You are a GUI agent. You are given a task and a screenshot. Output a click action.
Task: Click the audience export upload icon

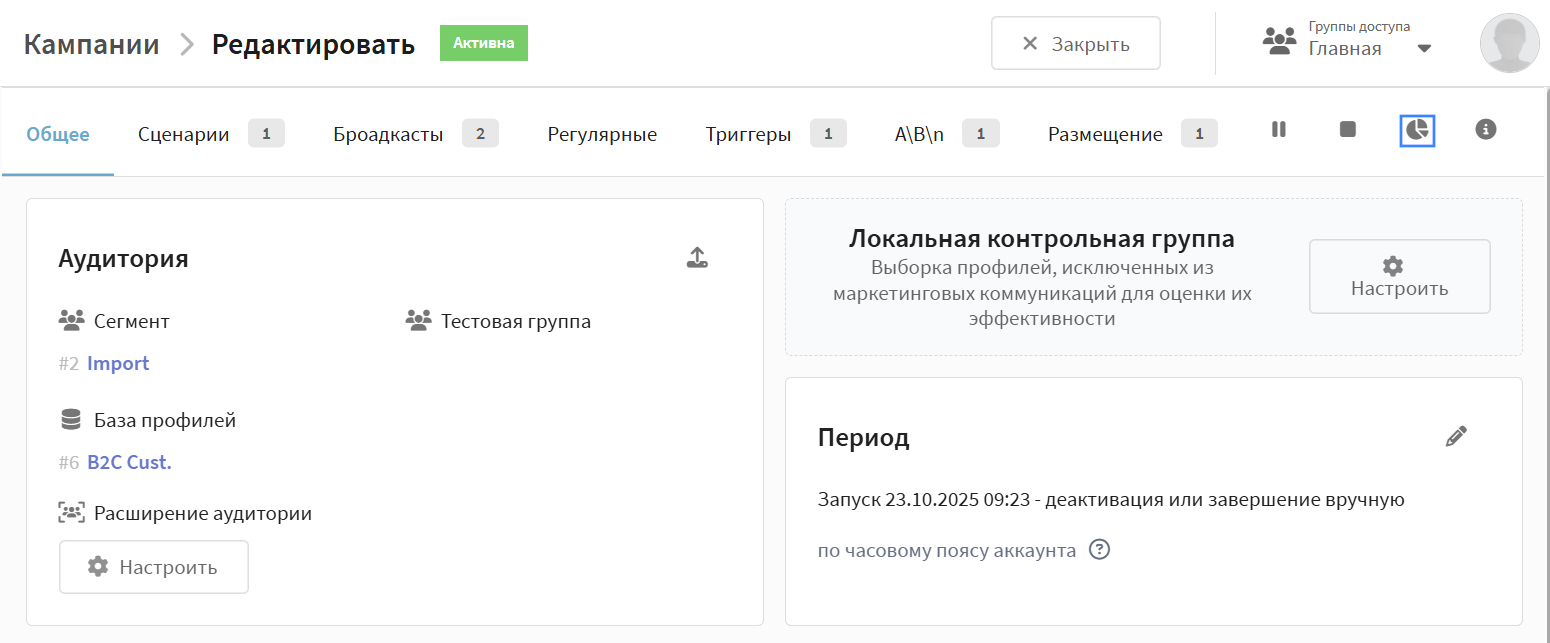[697, 258]
